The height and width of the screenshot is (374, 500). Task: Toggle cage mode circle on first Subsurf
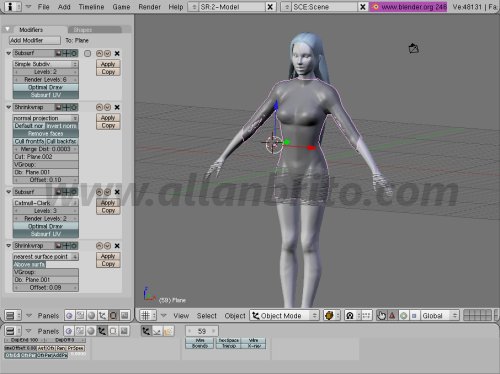point(87,53)
